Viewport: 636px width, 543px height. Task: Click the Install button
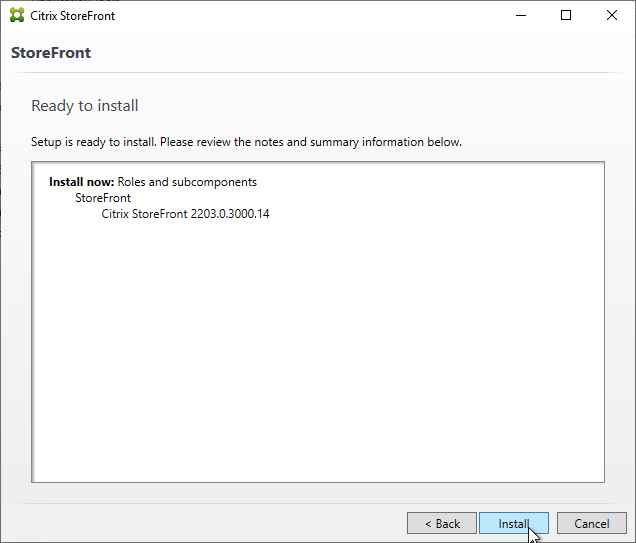pos(514,523)
